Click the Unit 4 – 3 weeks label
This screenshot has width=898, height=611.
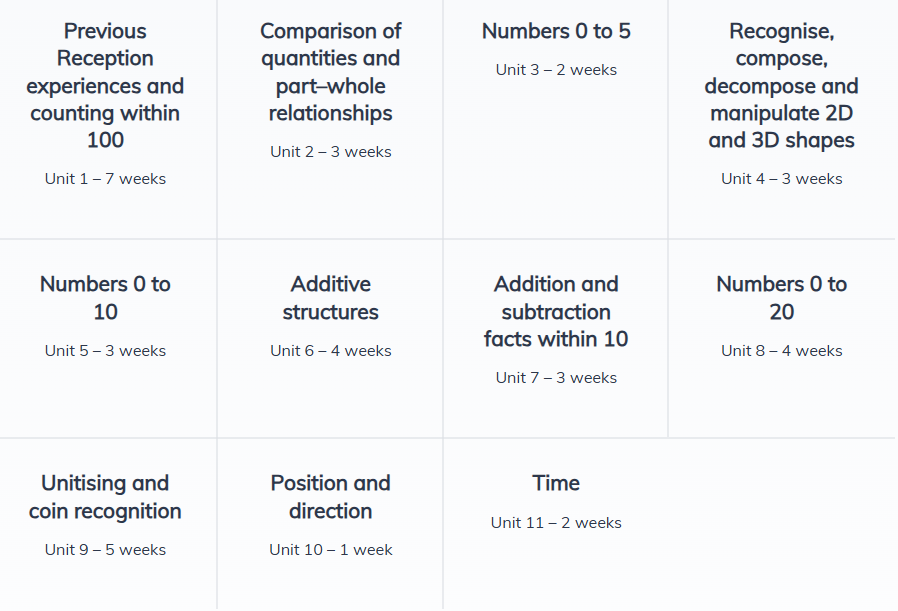click(x=781, y=179)
